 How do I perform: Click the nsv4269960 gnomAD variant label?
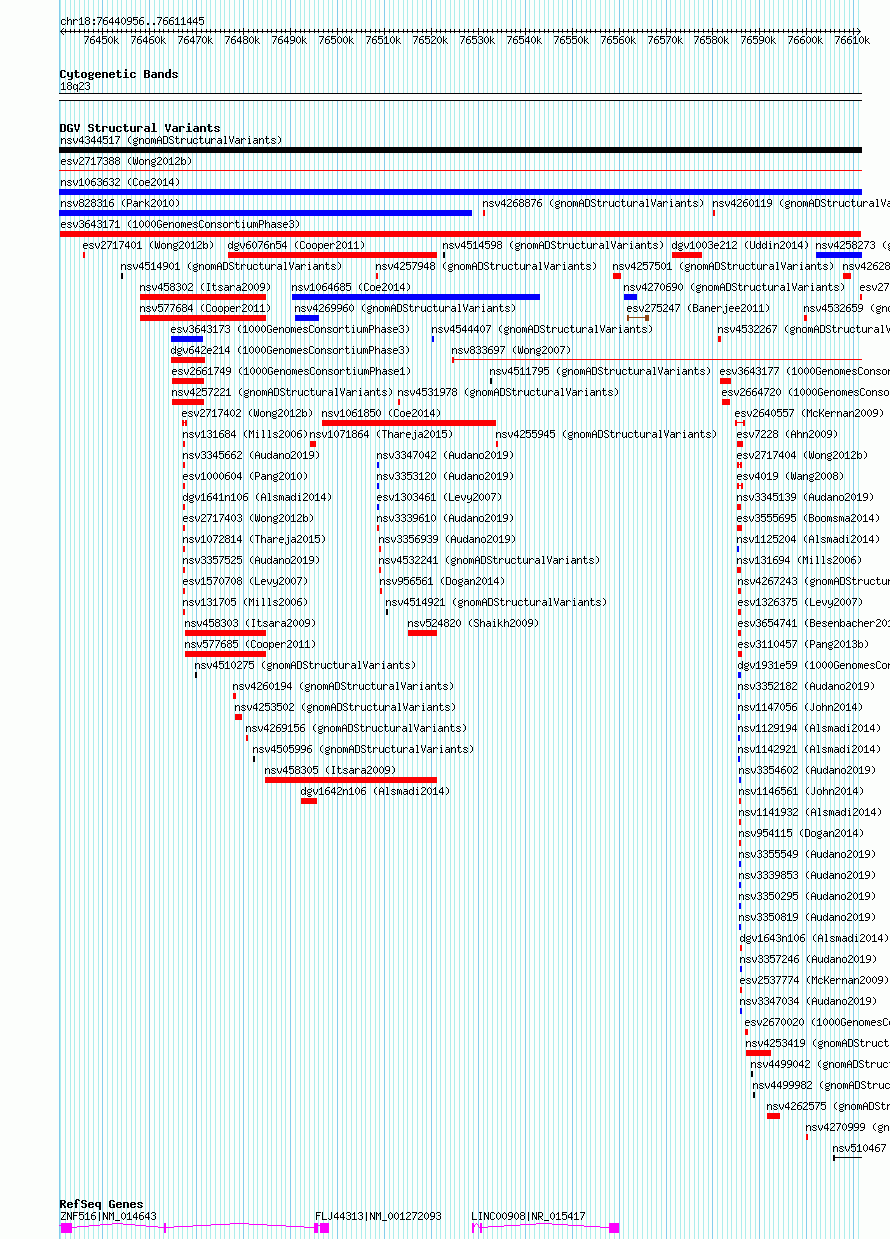tap(405, 308)
